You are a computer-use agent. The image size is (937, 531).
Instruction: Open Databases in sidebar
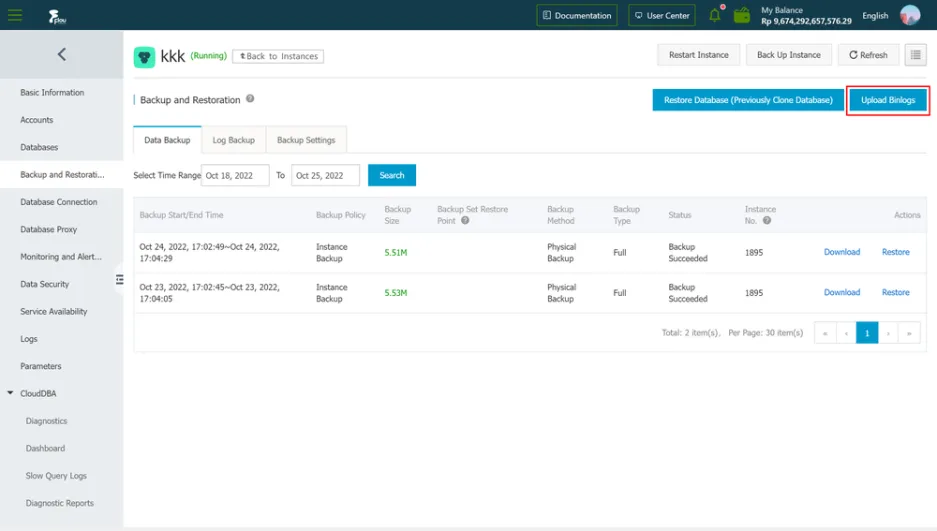click(x=39, y=147)
